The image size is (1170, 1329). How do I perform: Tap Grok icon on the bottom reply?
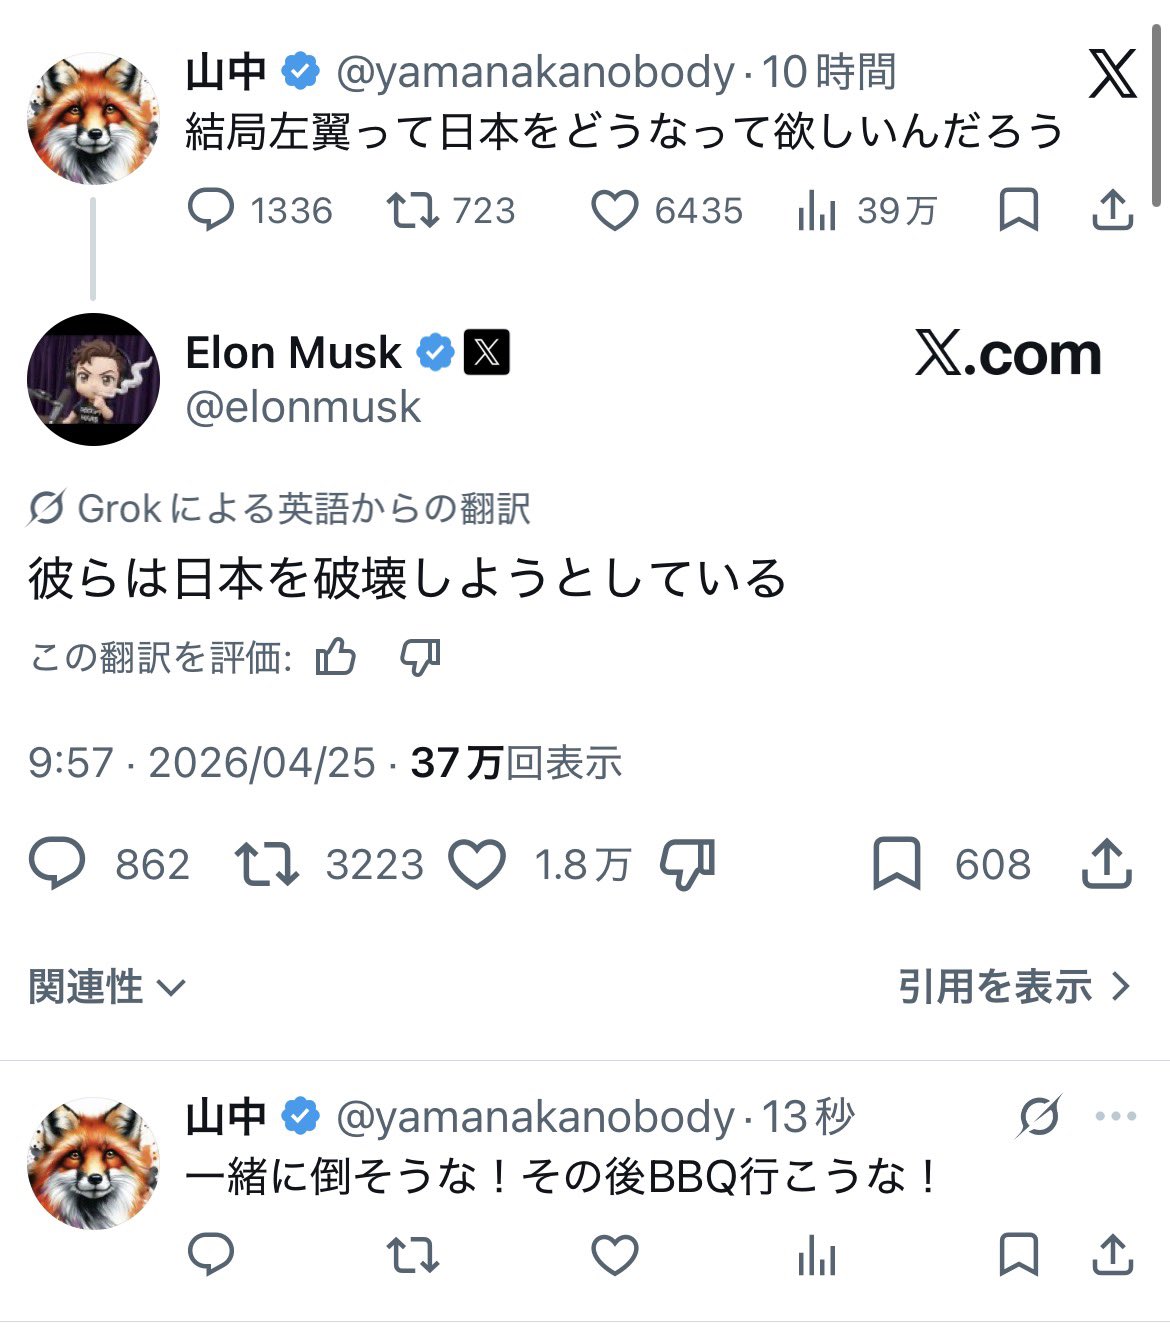1039,1117
